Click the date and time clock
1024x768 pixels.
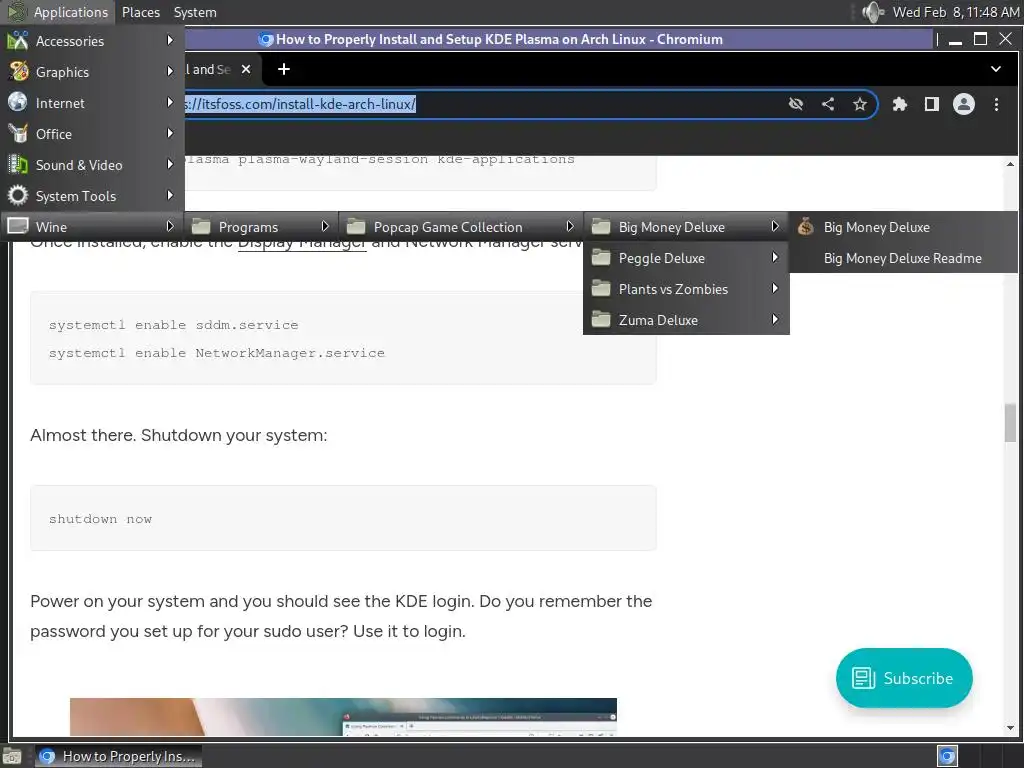[955, 12]
